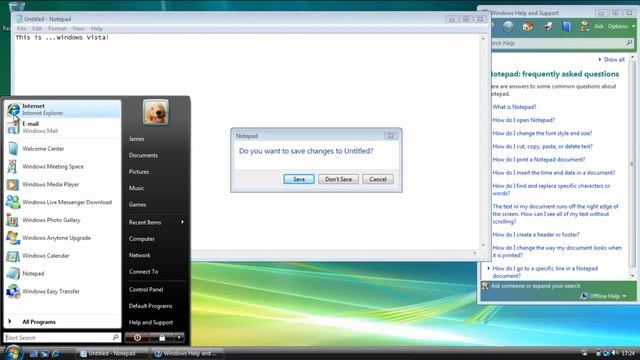Expand Recent Items submenu
The height and width of the screenshot is (360, 640).
[x=156, y=222]
